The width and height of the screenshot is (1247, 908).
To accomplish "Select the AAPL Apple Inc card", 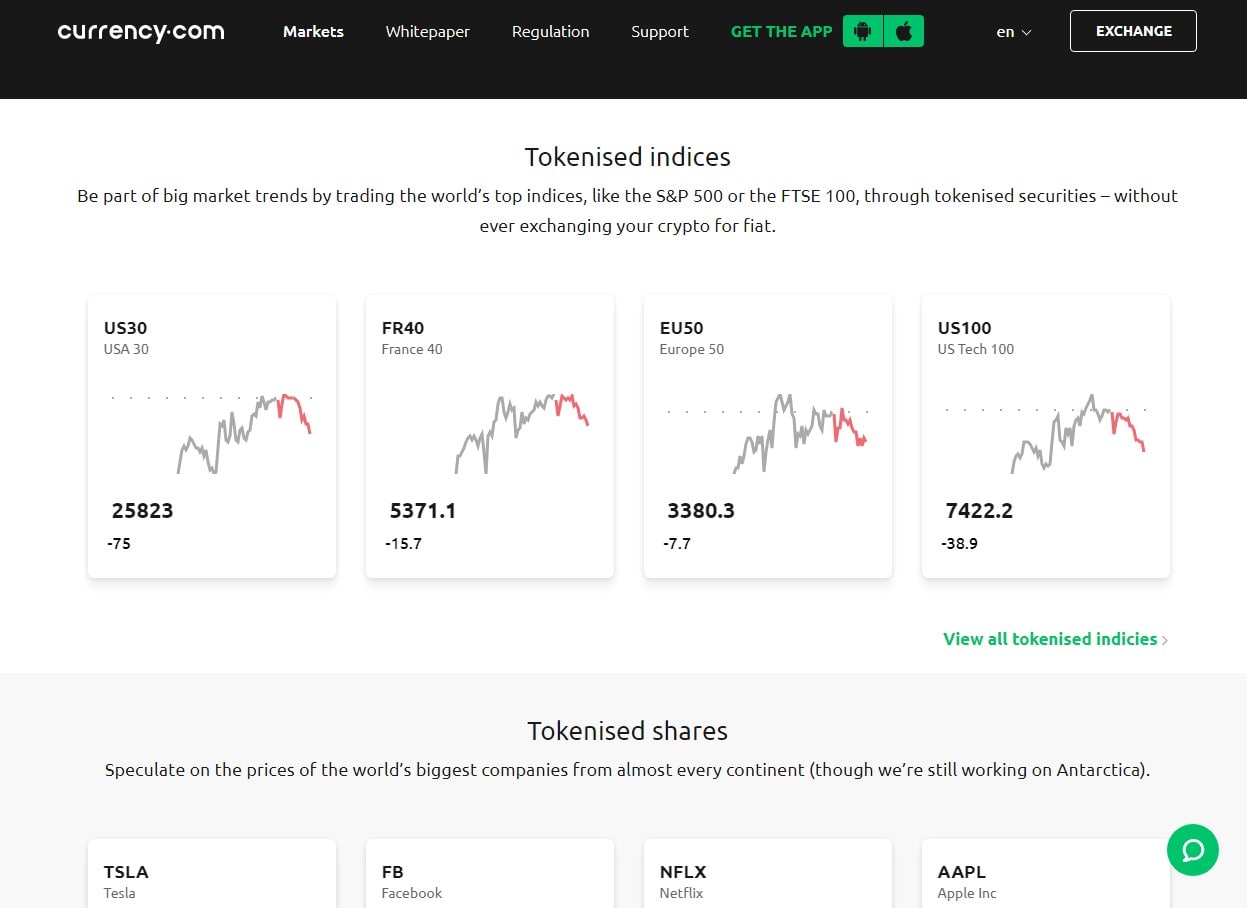I will tap(1046, 875).
